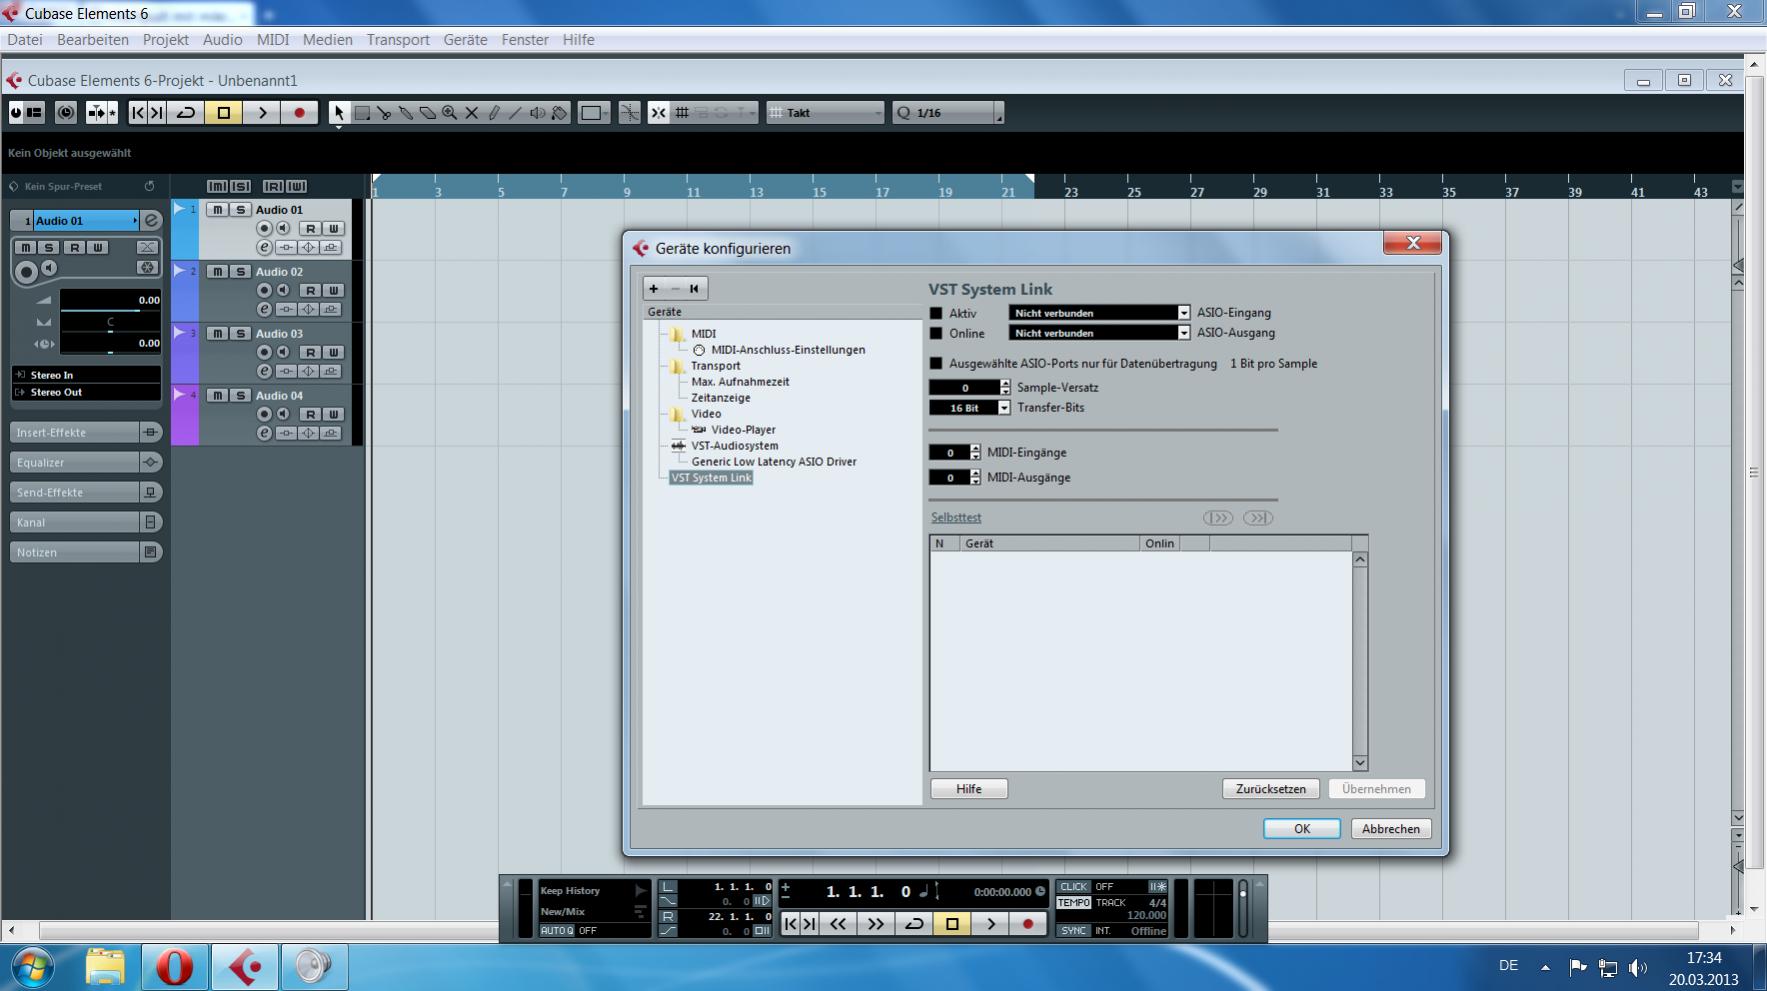Expand the Send-Effekte section

click(86, 493)
